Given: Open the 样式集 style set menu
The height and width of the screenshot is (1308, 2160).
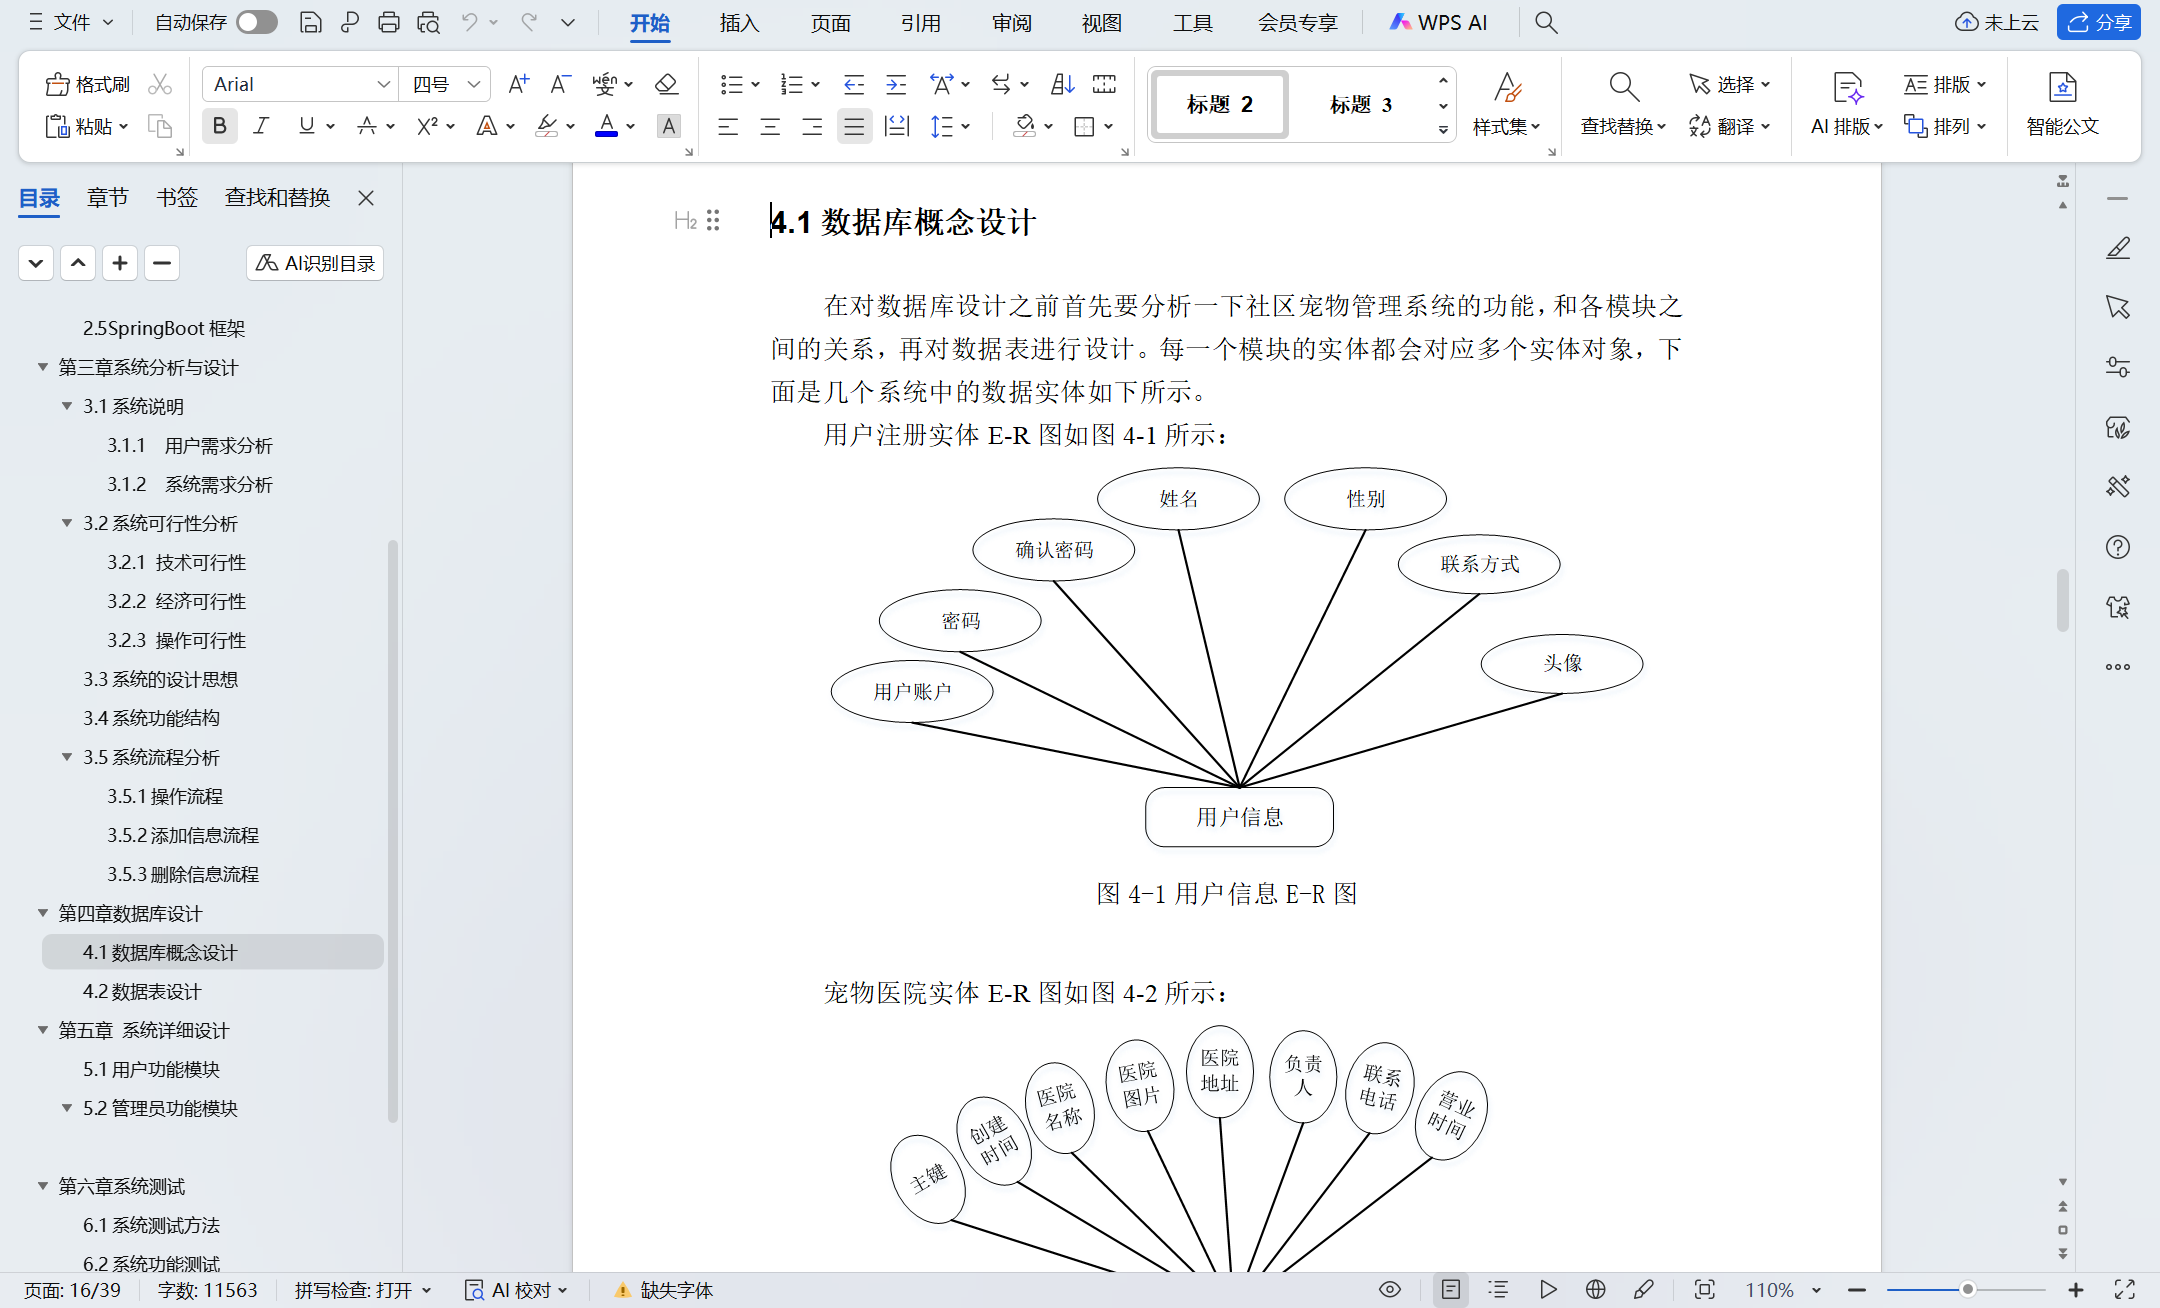Looking at the screenshot, I should click(x=1506, y=104).
